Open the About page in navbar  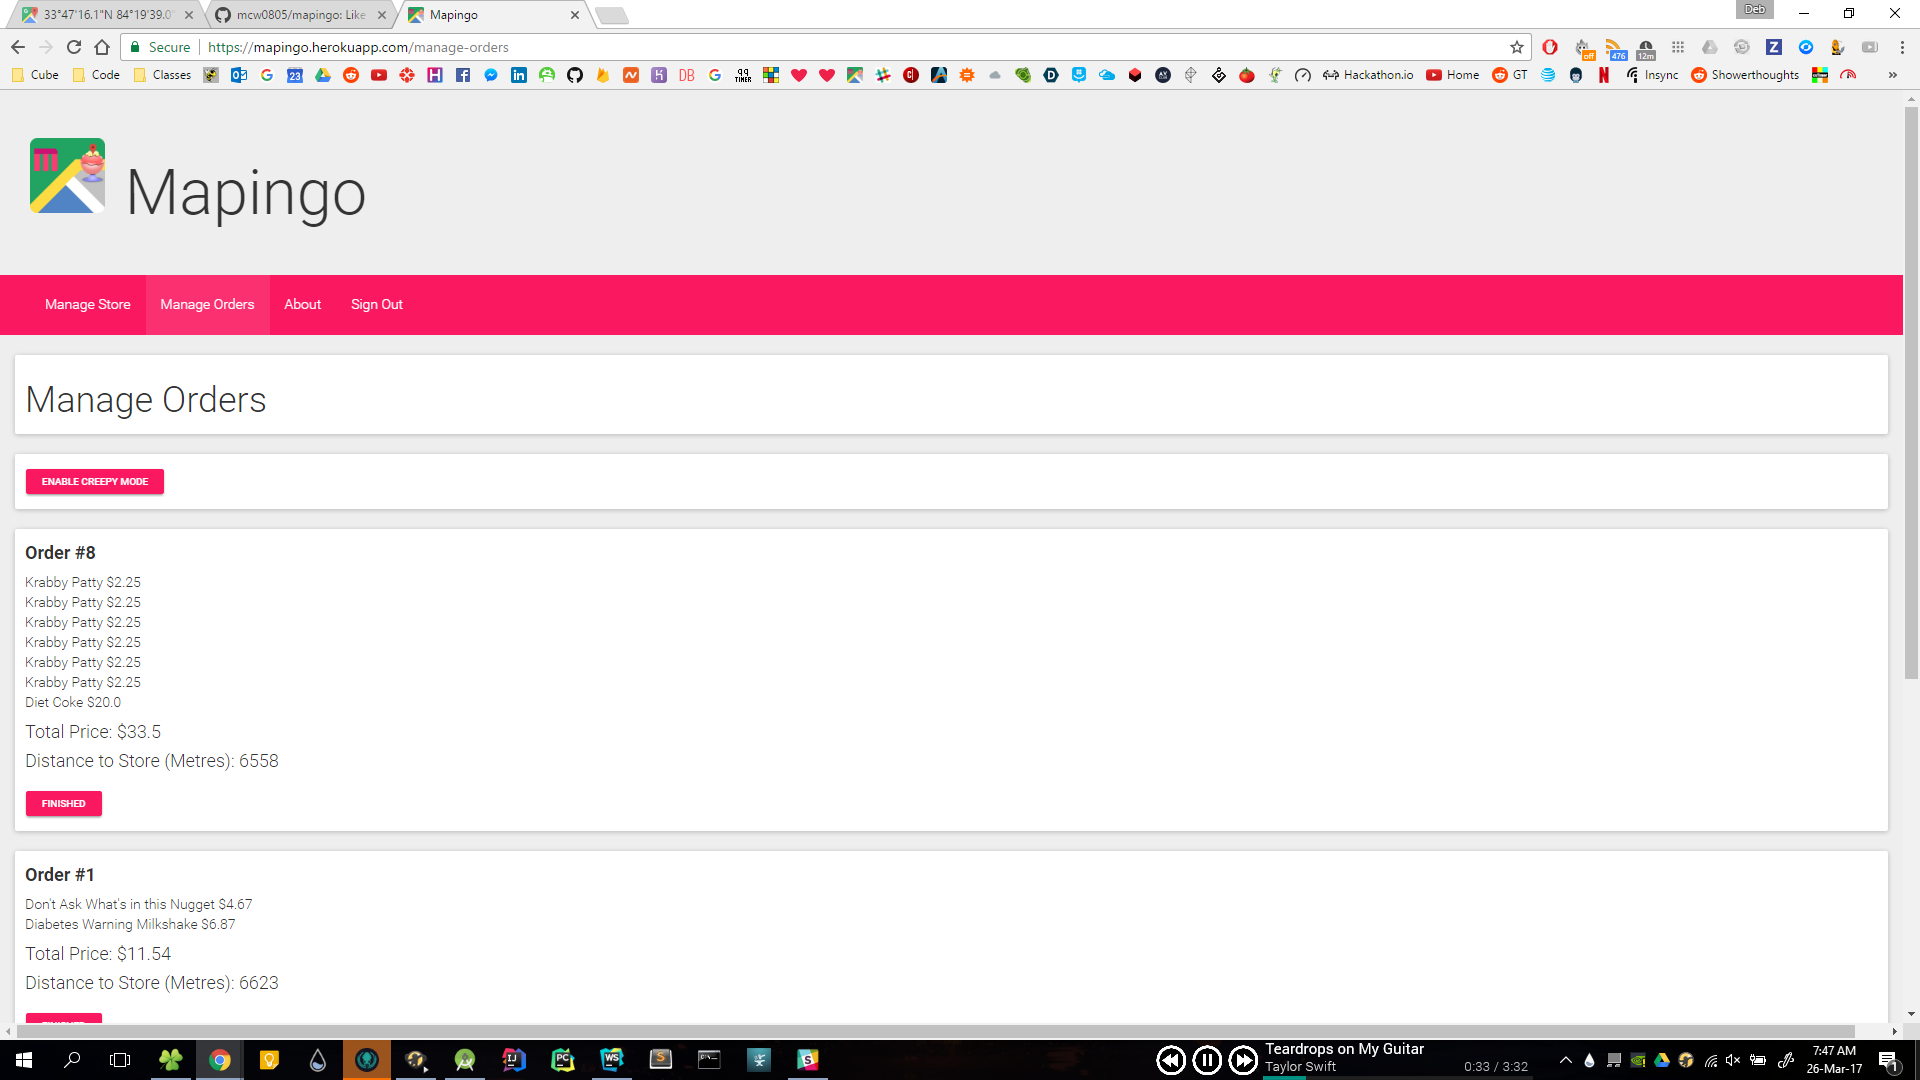tap(302, 304)
